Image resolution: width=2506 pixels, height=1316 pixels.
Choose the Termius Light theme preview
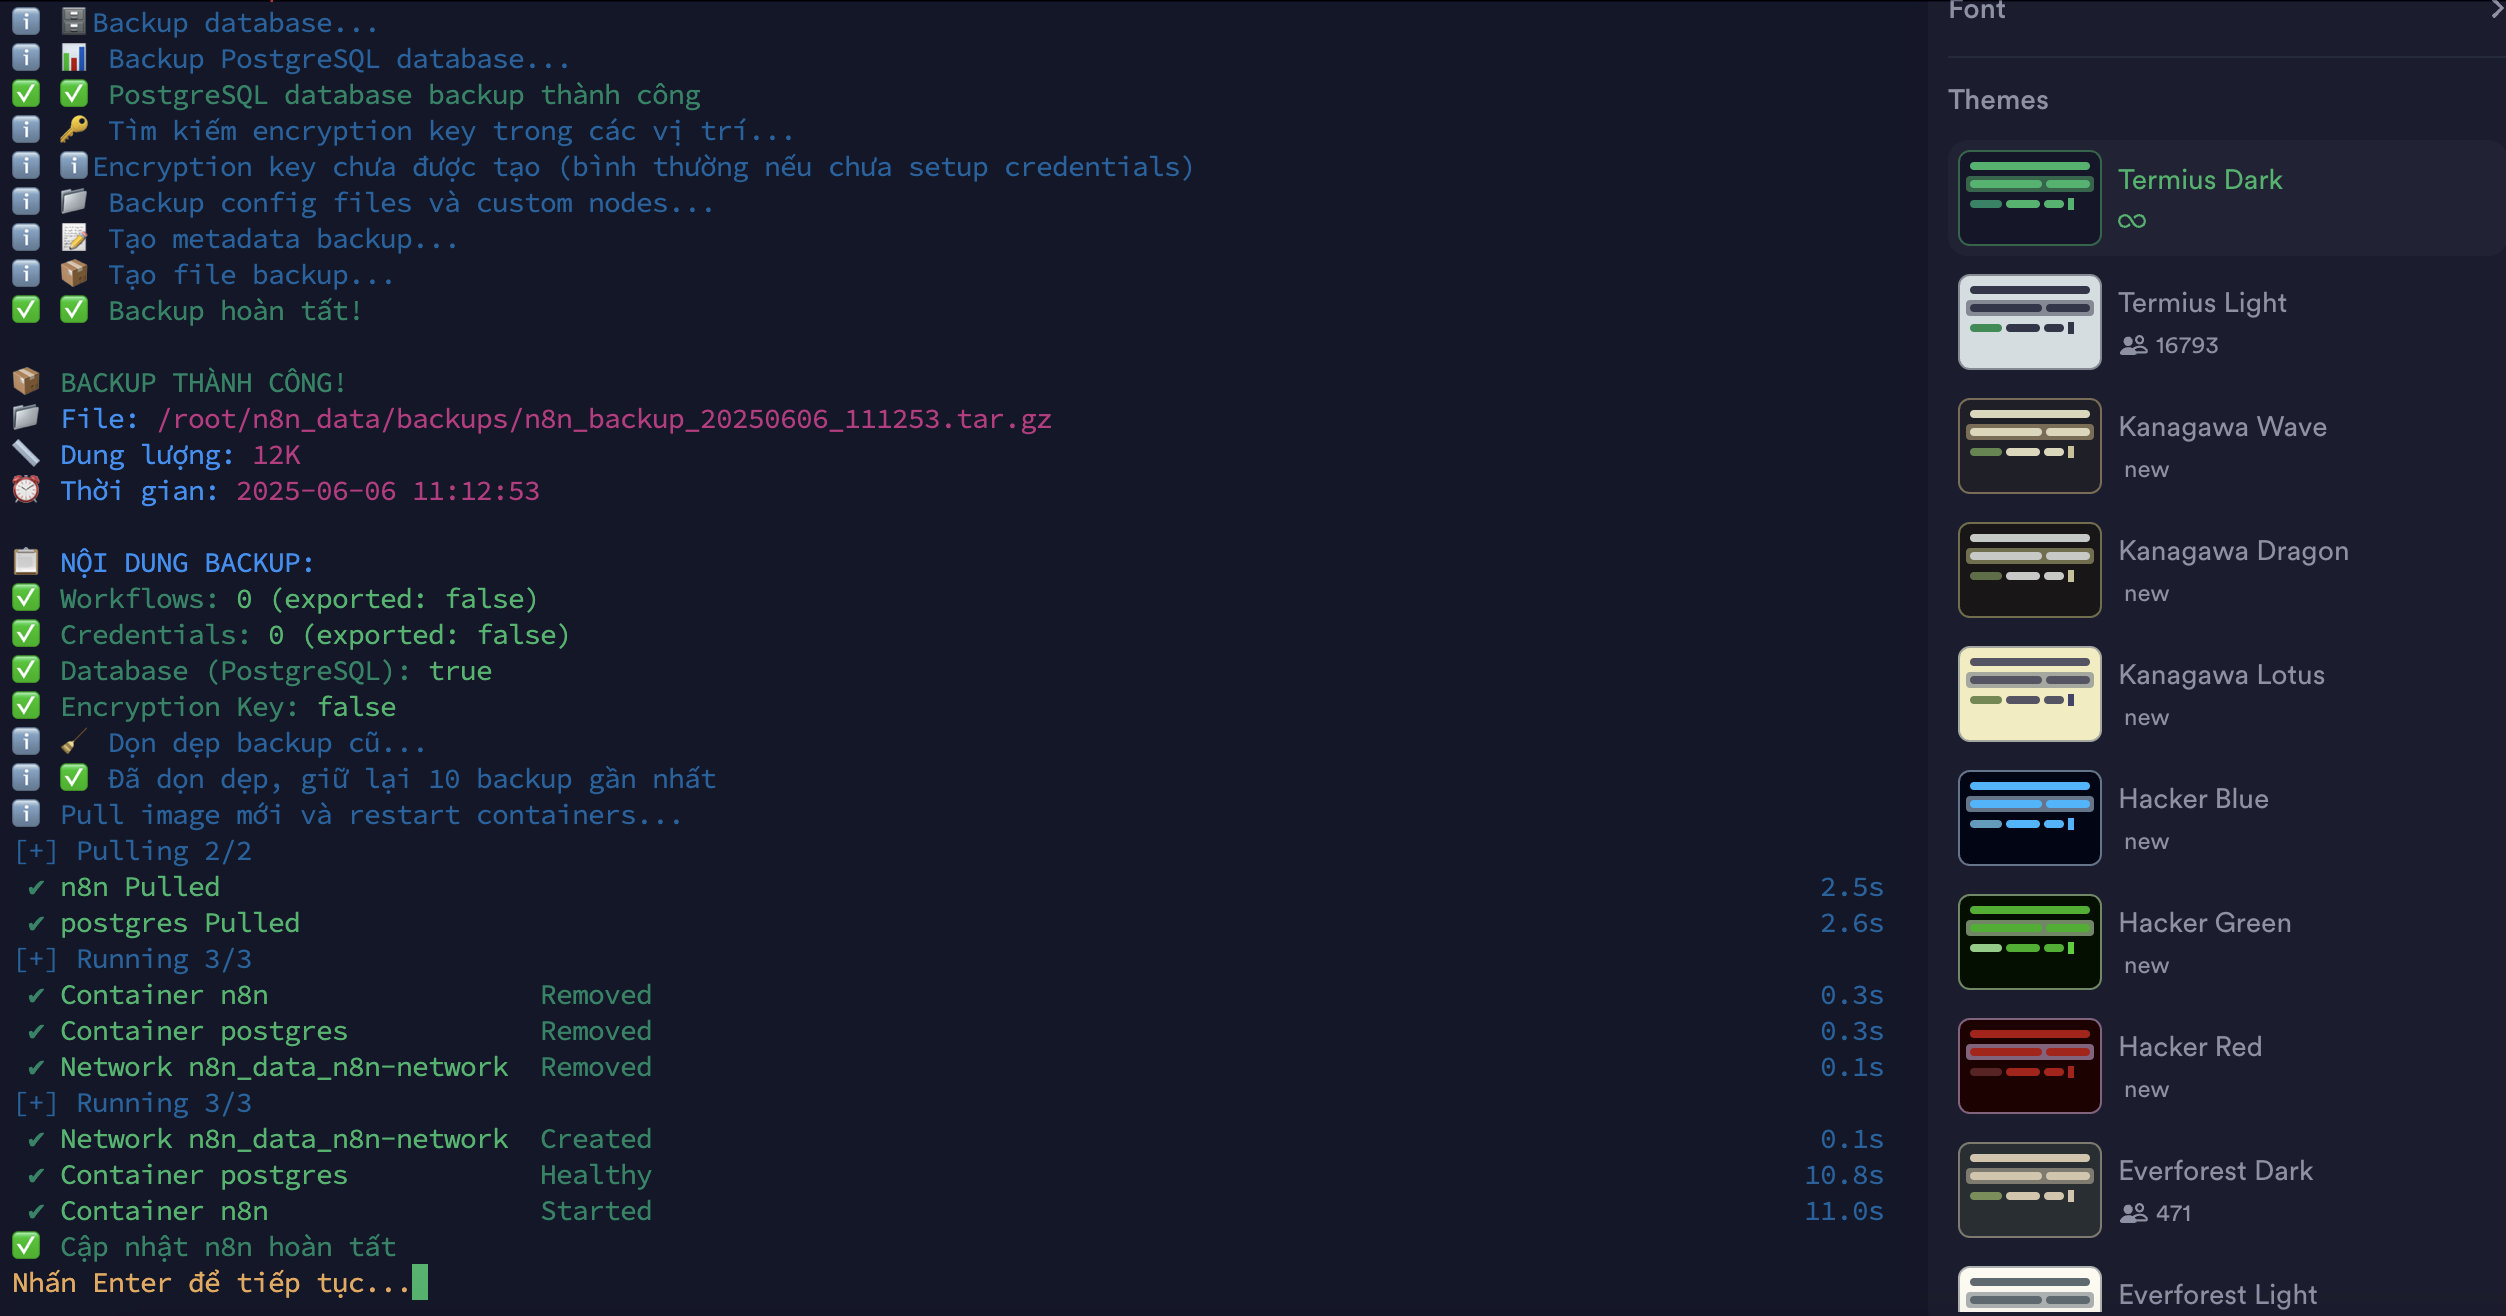pos(2029,322)
